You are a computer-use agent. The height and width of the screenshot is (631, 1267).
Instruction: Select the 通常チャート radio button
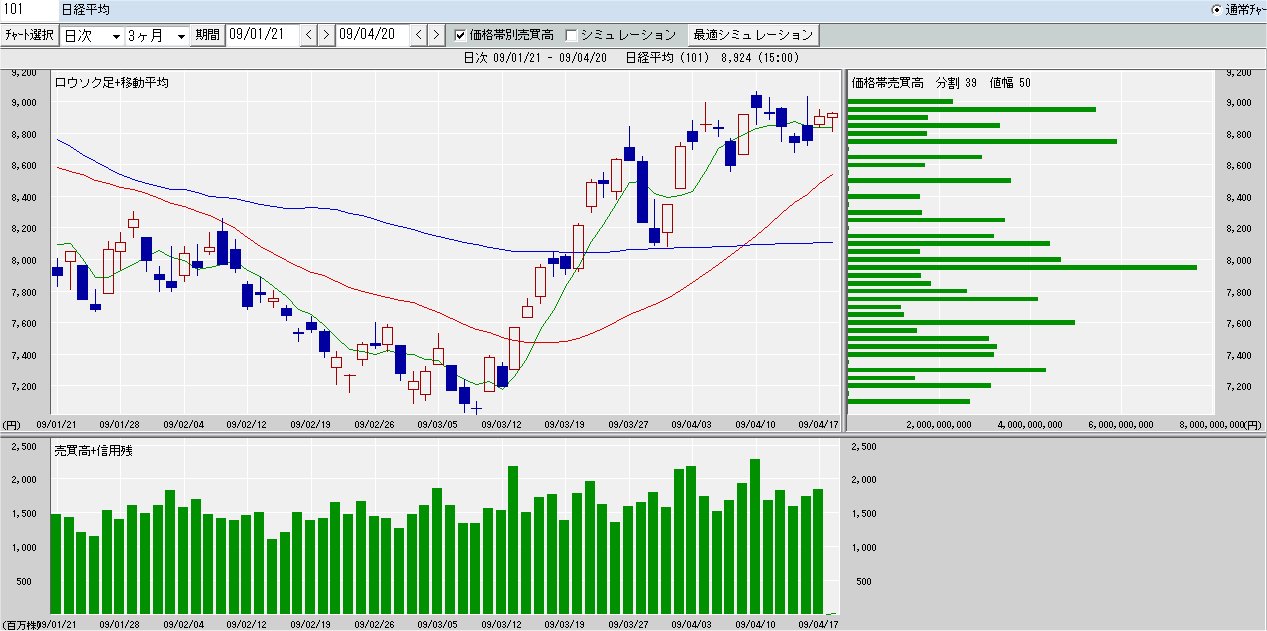coord(1217,10)
